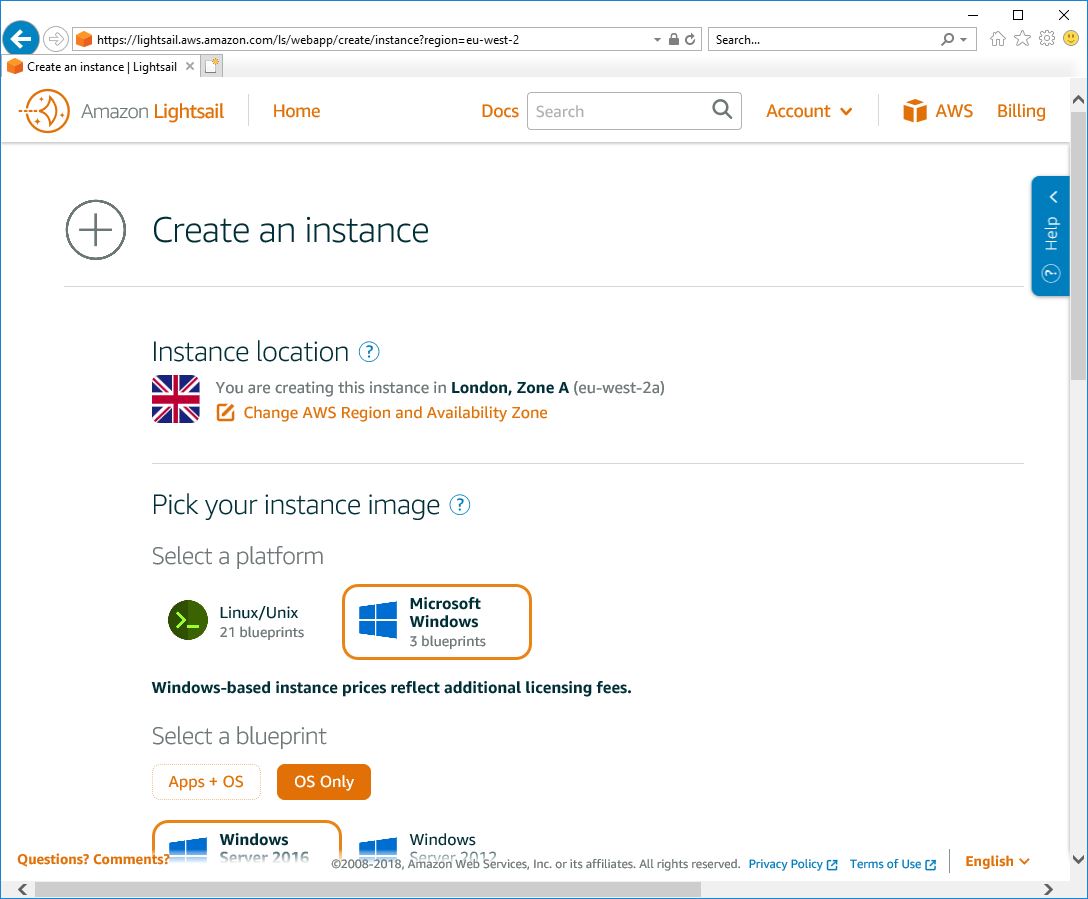Viewport: 1088px width, 899px height.
Task: Click the Create an instance plus icon
Action: click(96, 230)
